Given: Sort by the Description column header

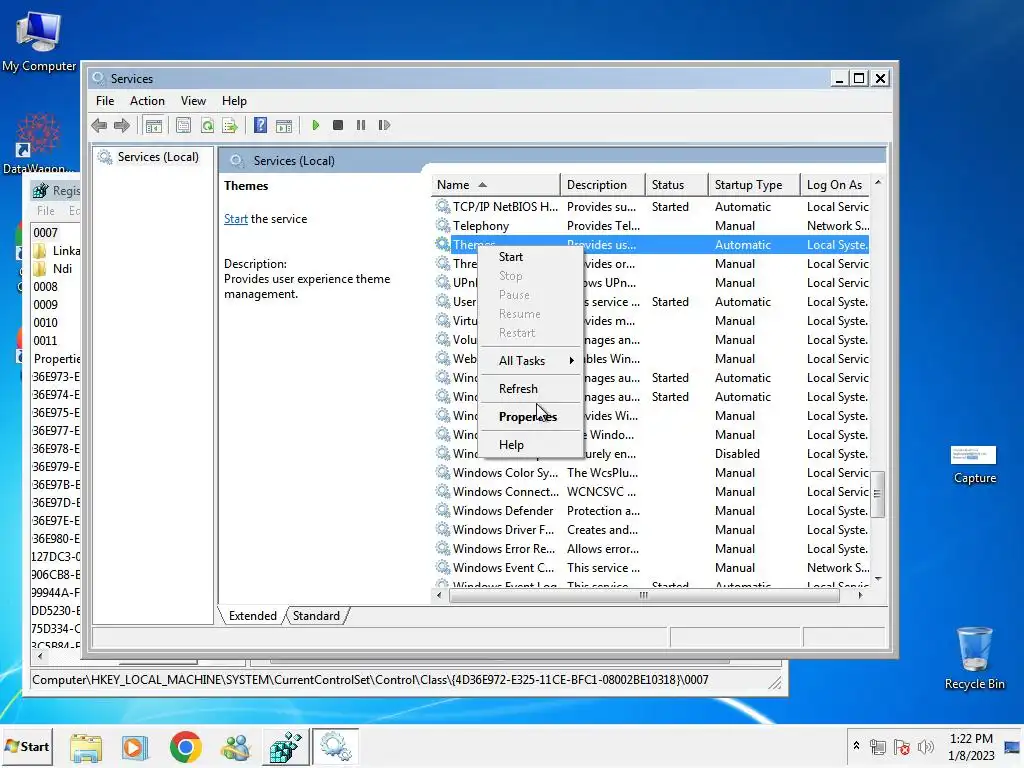Looking at the screenshot, I should pyautogui.click(x=602, y=185).
